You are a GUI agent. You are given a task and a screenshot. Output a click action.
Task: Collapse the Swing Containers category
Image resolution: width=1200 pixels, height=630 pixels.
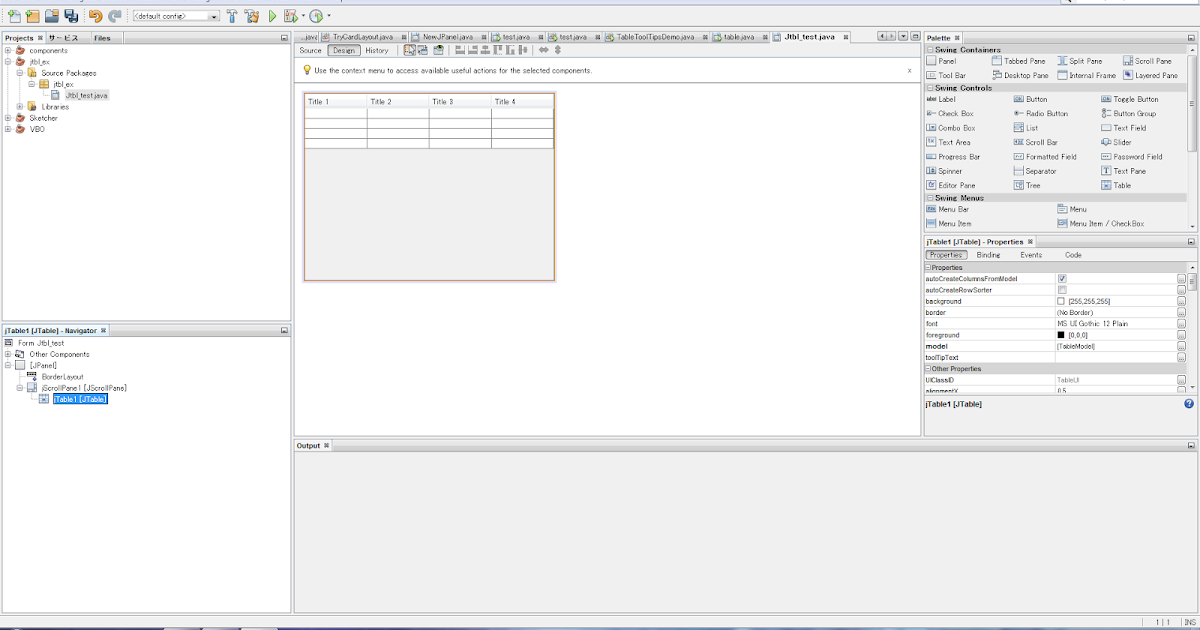[x=930, y=50]
